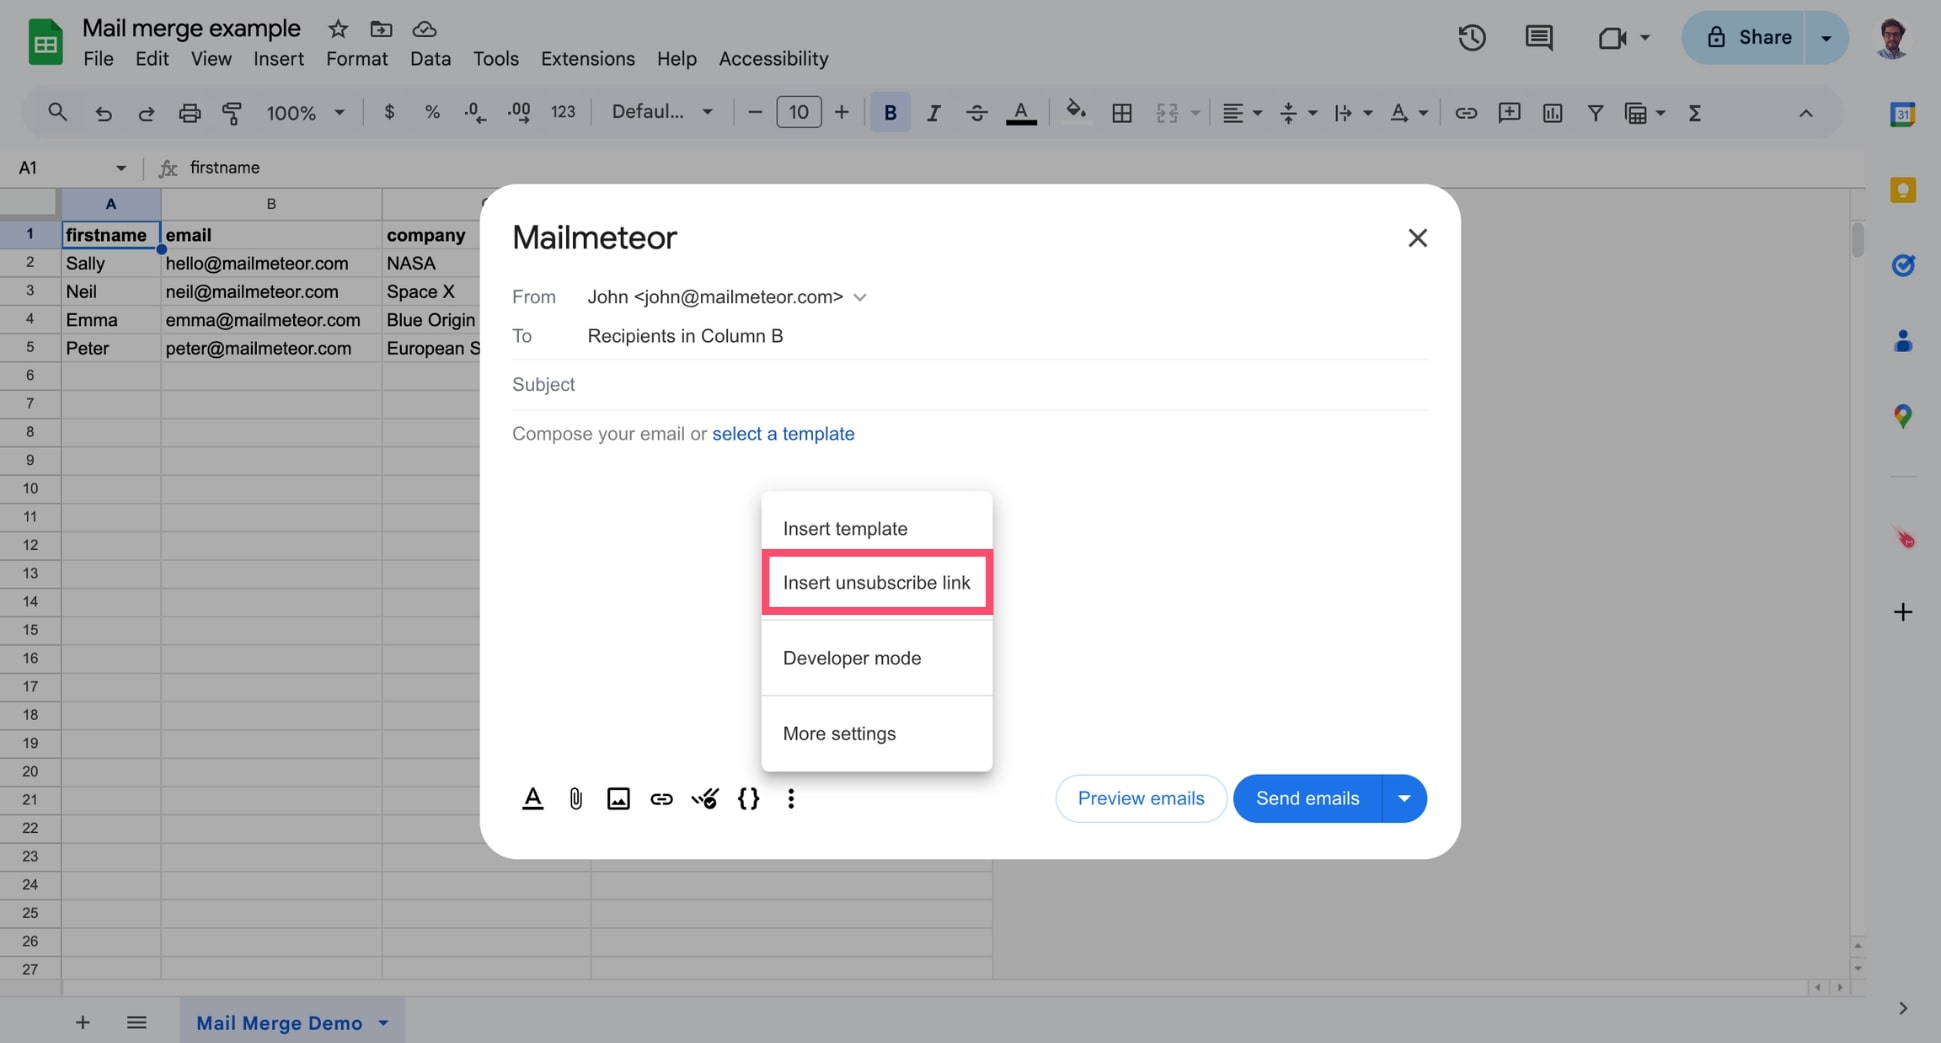This screenshot has width=1941, height=1043.
Task: Open the number format 123 menu
Action: coord(563,112)
